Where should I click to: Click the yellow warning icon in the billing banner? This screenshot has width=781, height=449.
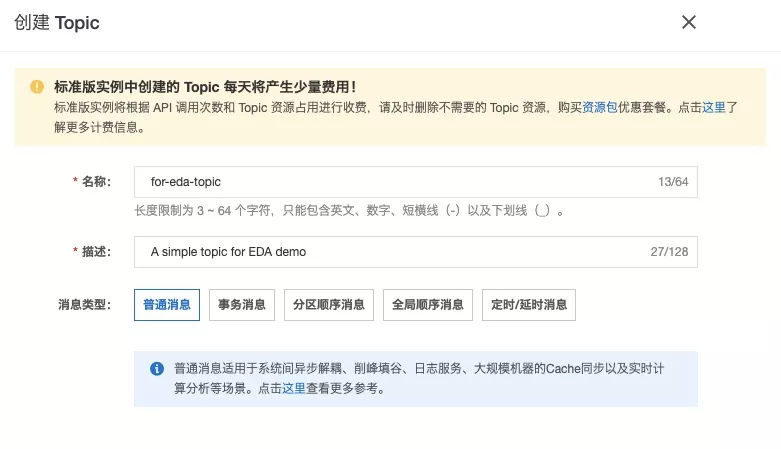37,87
